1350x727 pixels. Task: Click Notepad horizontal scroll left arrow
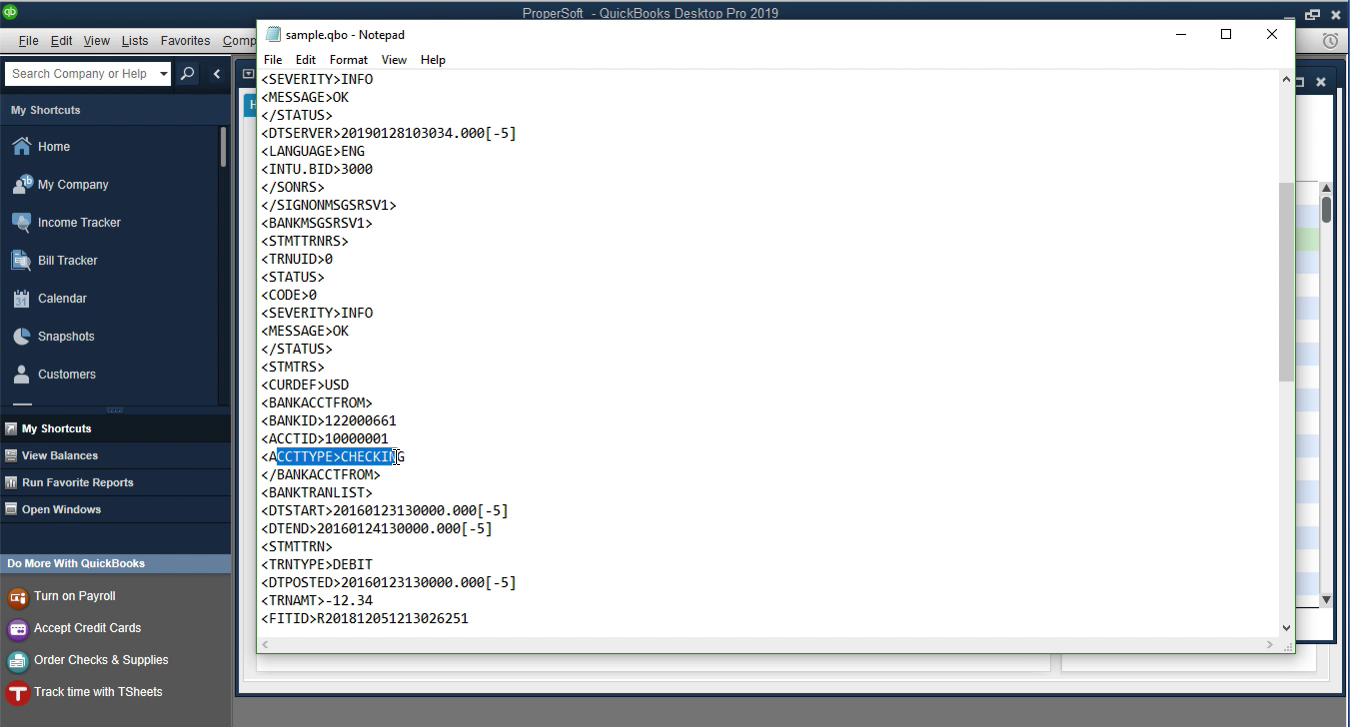pos(266,645)
